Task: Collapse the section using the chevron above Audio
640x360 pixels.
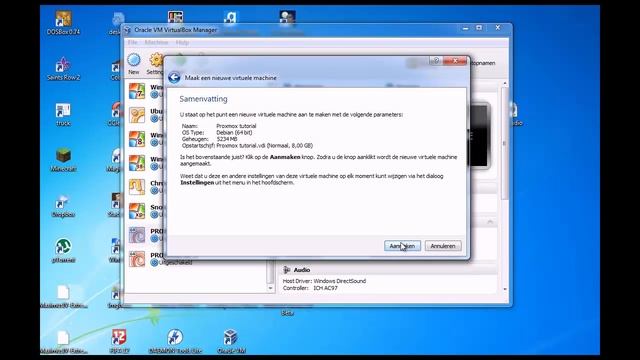Action: tap(490, 222)
